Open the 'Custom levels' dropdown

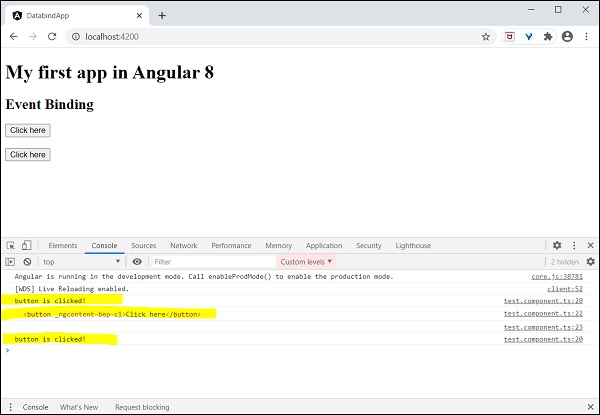click(306, 262)
